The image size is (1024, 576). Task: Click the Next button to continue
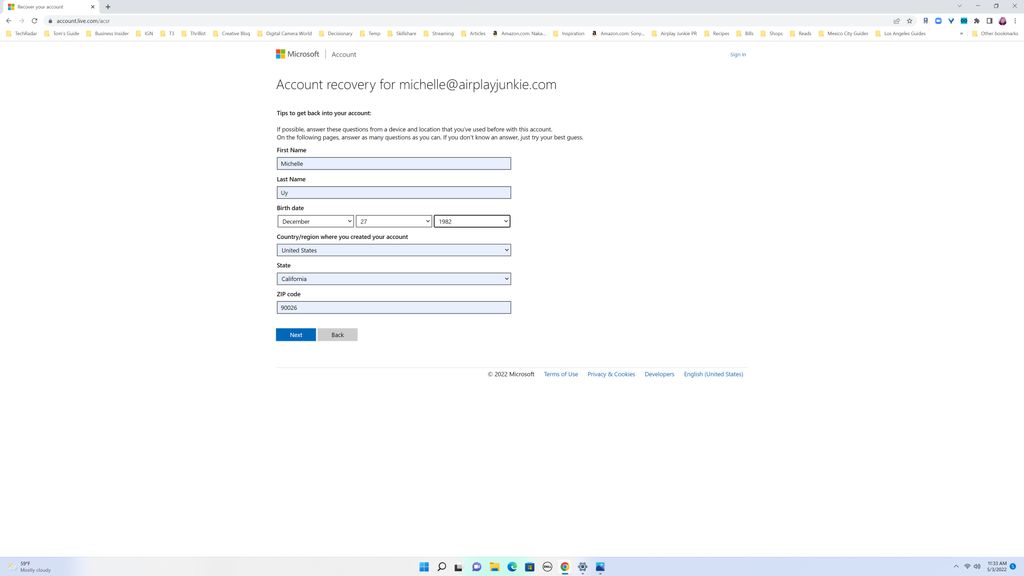pyautogui.click(x=295, y=334)
